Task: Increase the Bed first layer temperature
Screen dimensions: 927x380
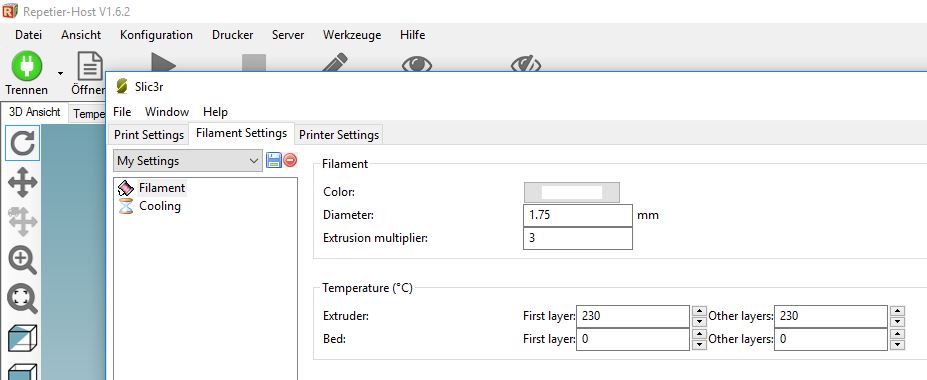Action: pyautogui.click(x=699, y=334)
